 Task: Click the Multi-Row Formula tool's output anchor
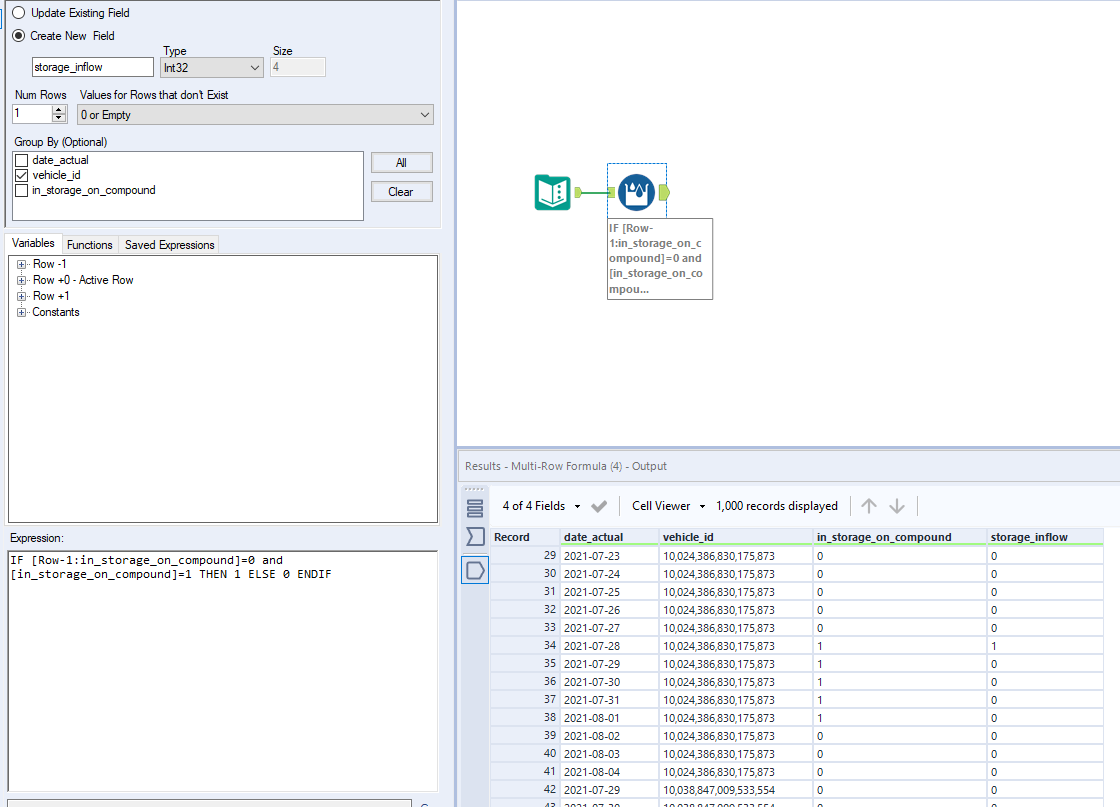coord(664,193)
